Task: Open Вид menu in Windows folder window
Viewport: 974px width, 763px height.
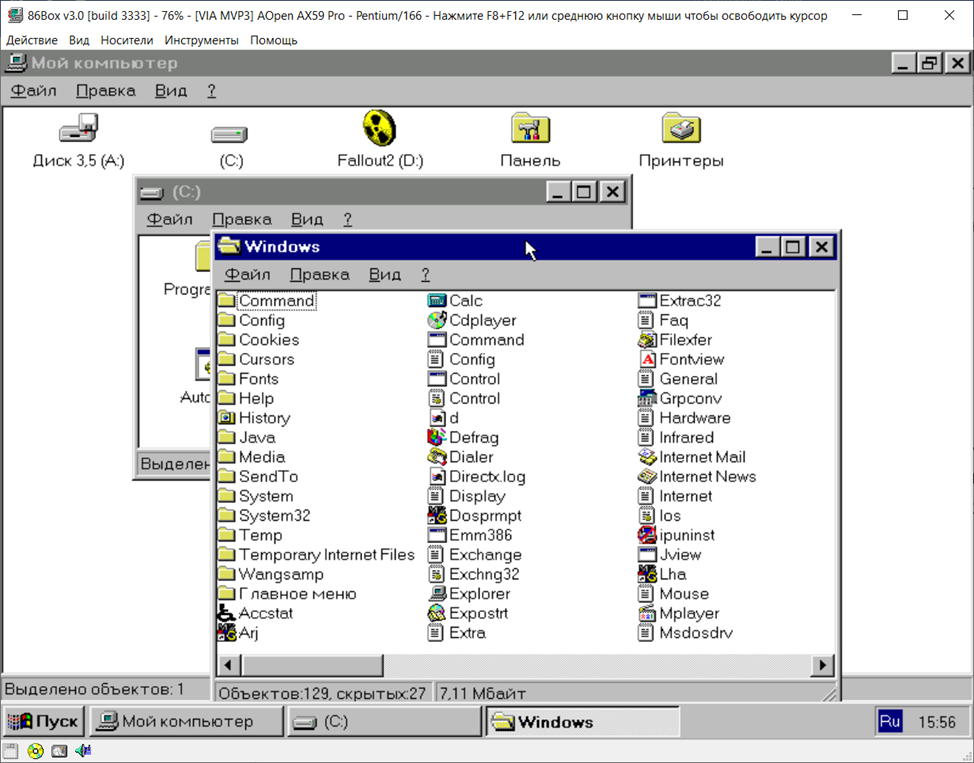Action: point(384,275)
